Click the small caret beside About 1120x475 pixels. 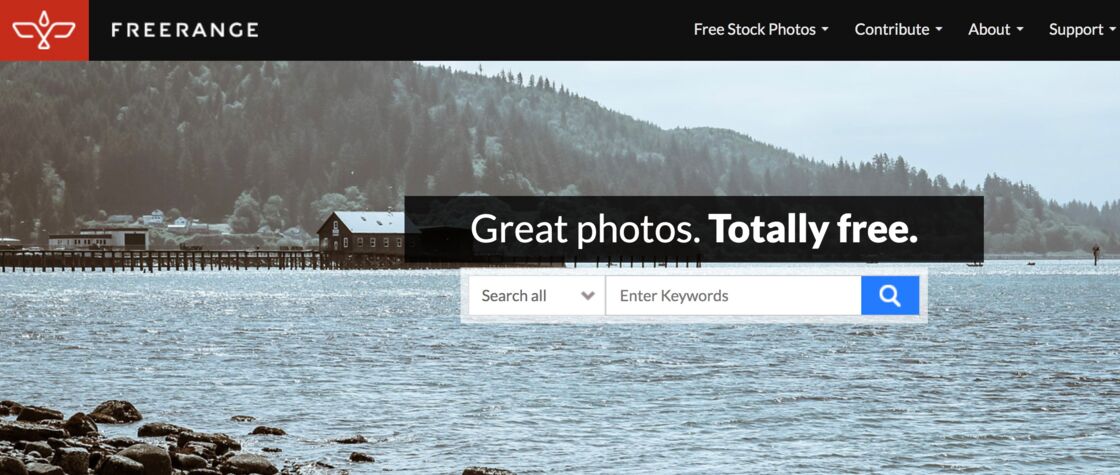point(1020,29)
